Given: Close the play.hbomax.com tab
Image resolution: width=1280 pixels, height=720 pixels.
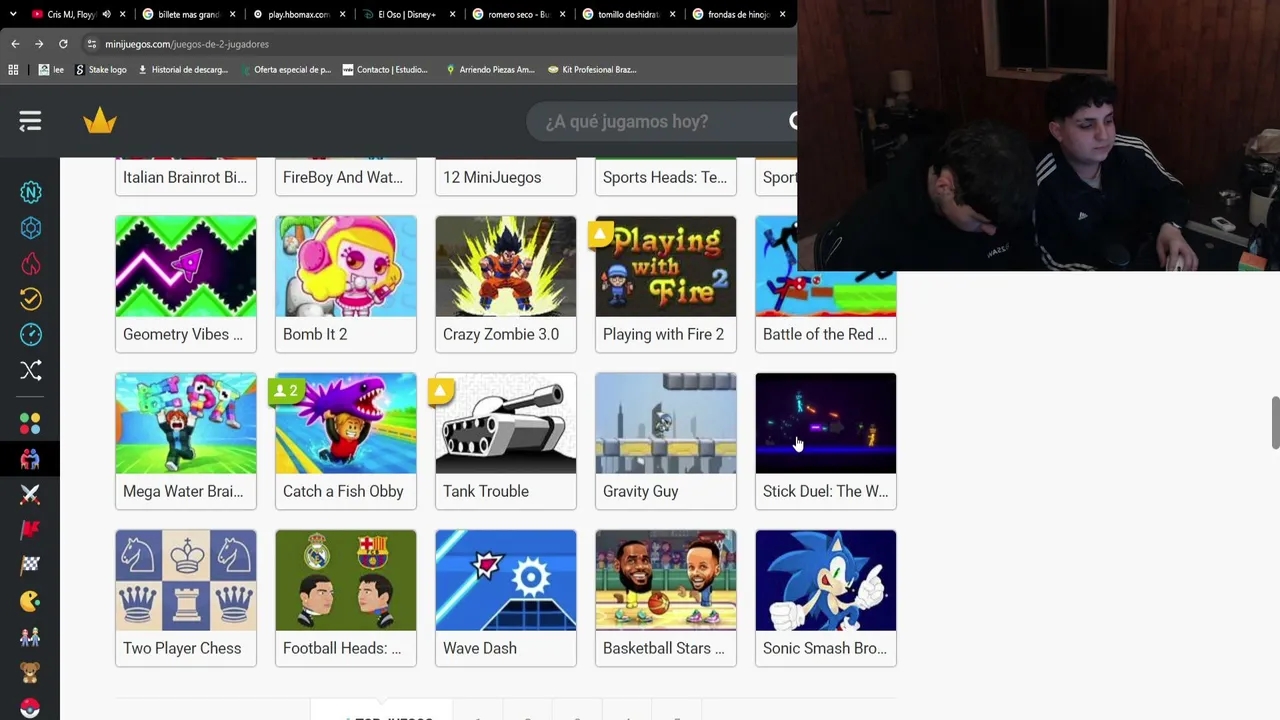Looking at the screenshot, I should (x=343, y=14).
